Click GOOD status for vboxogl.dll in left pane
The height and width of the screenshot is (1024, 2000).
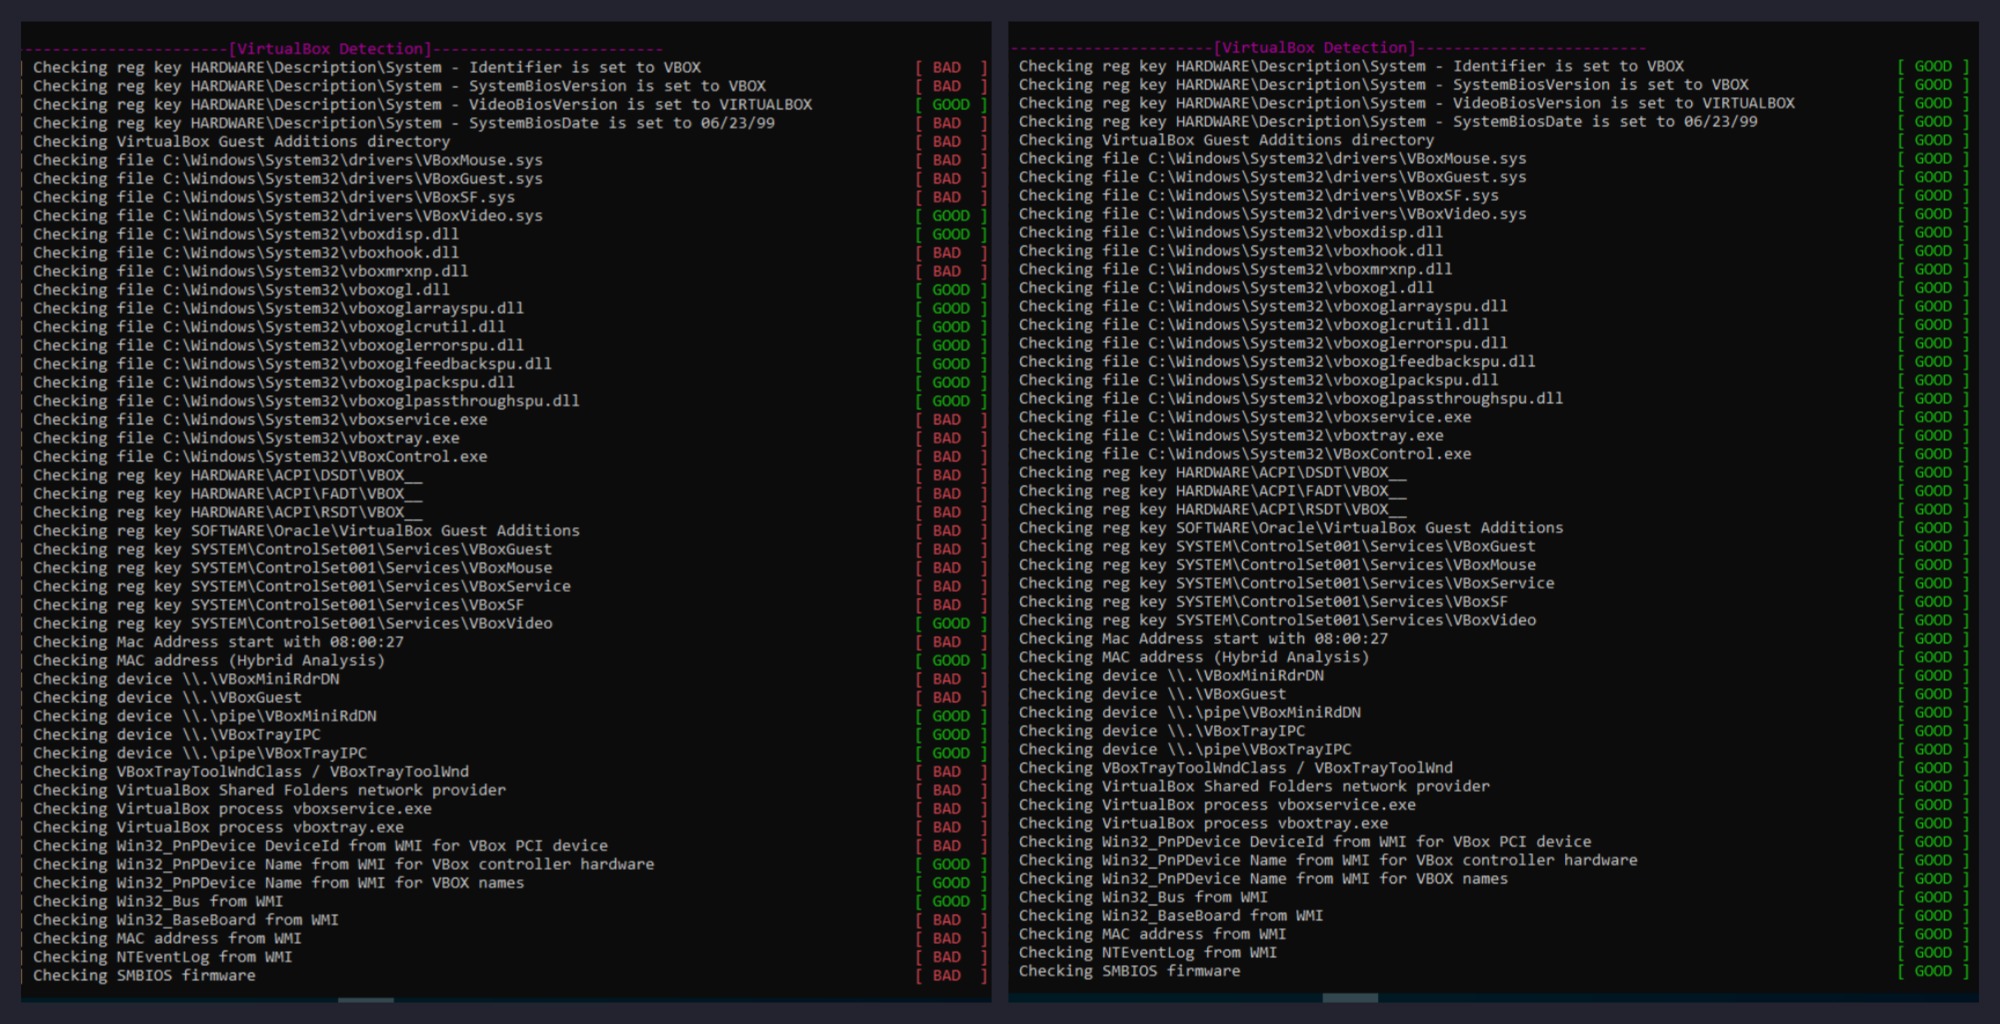pyautogui.click(x=951, y=290)
